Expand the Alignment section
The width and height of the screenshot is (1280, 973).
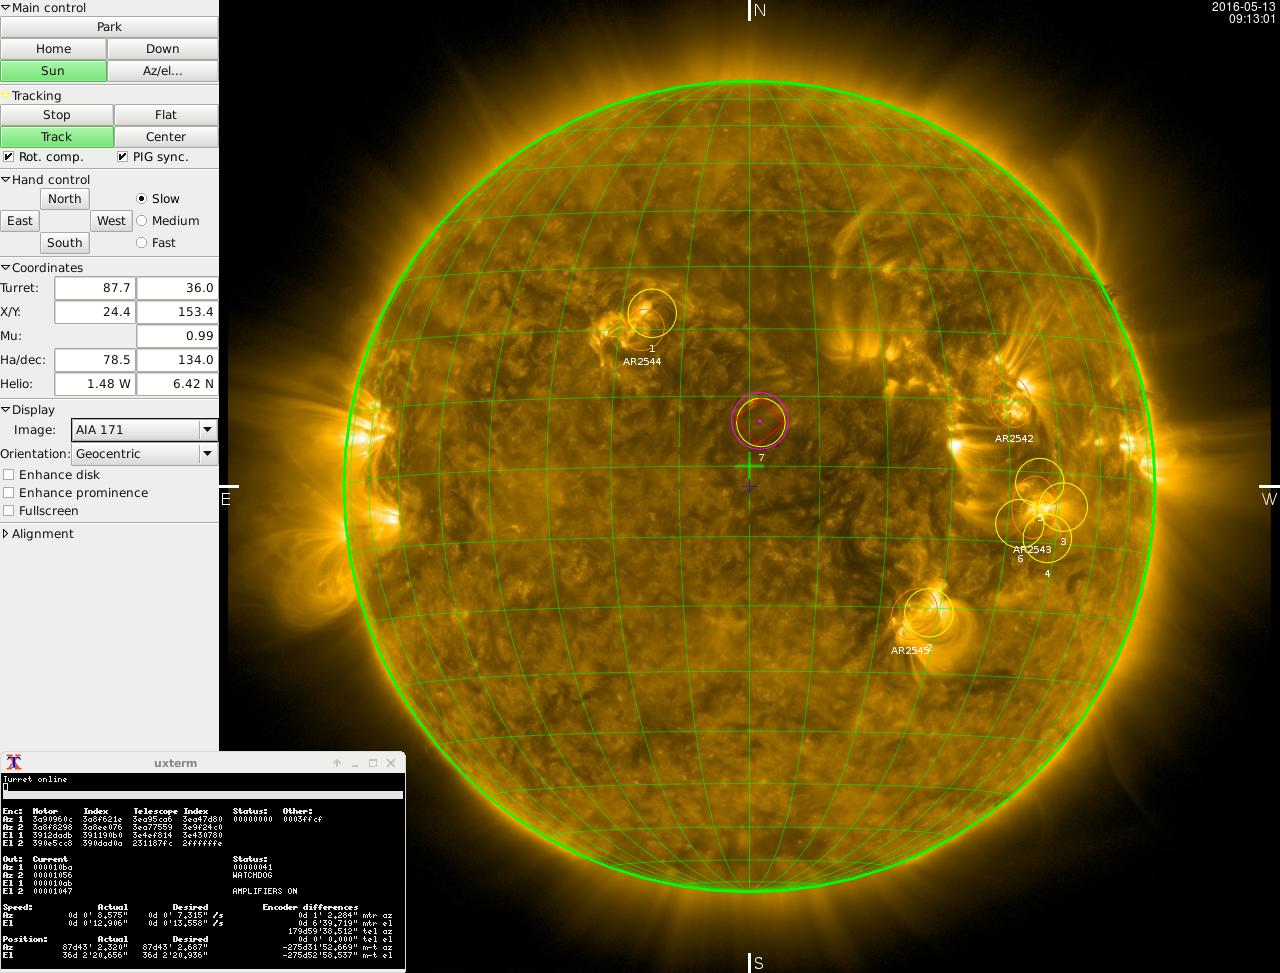pyautogui.click(x=6, y=534)
